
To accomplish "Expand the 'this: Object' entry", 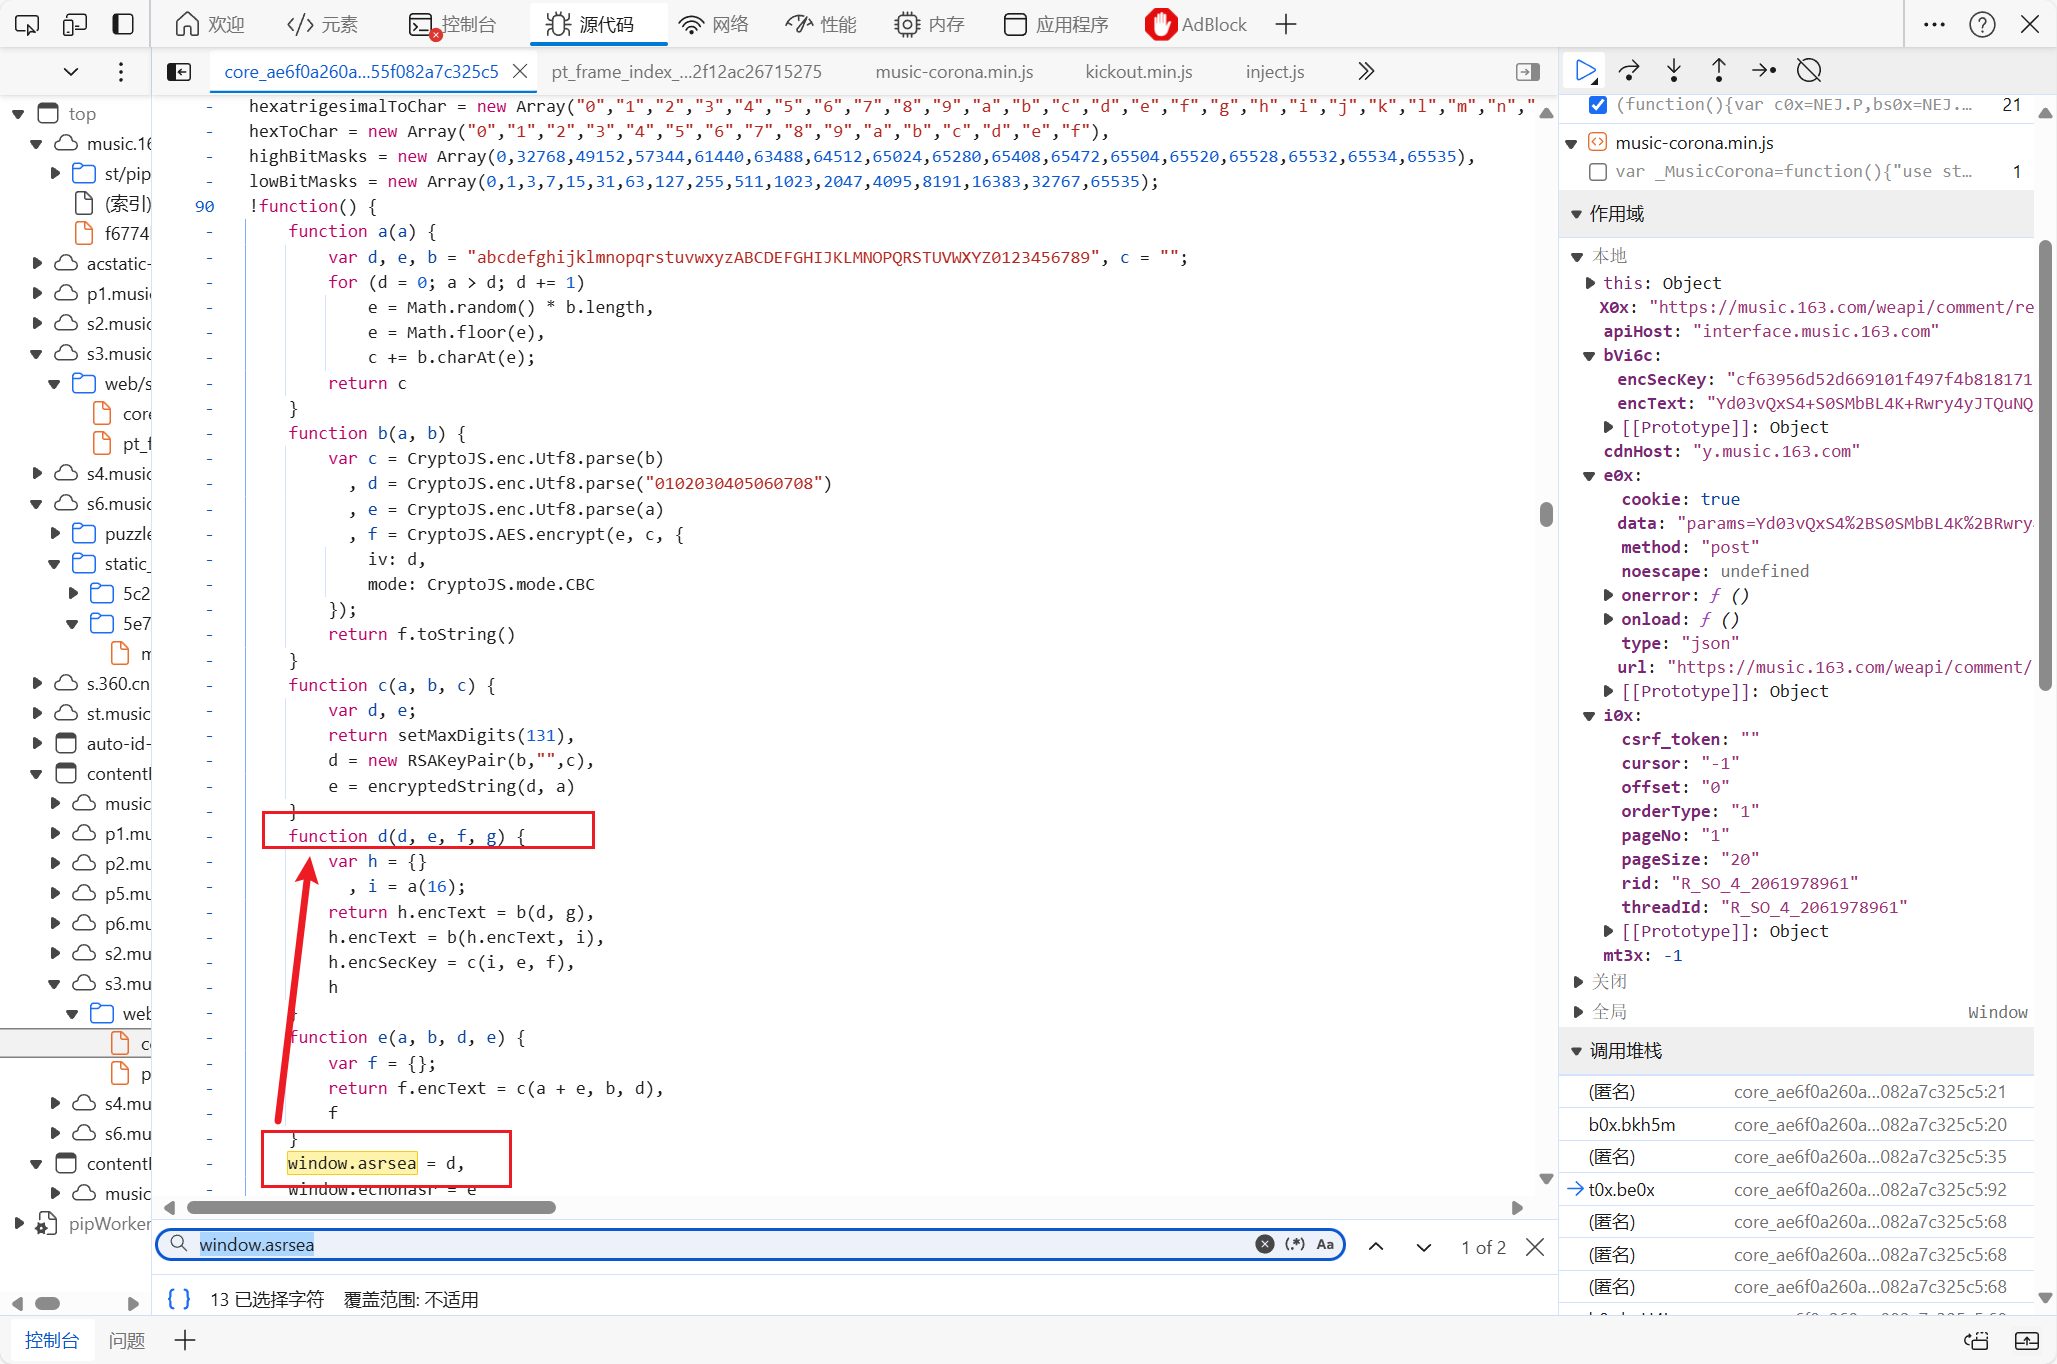I will 1592,283.
